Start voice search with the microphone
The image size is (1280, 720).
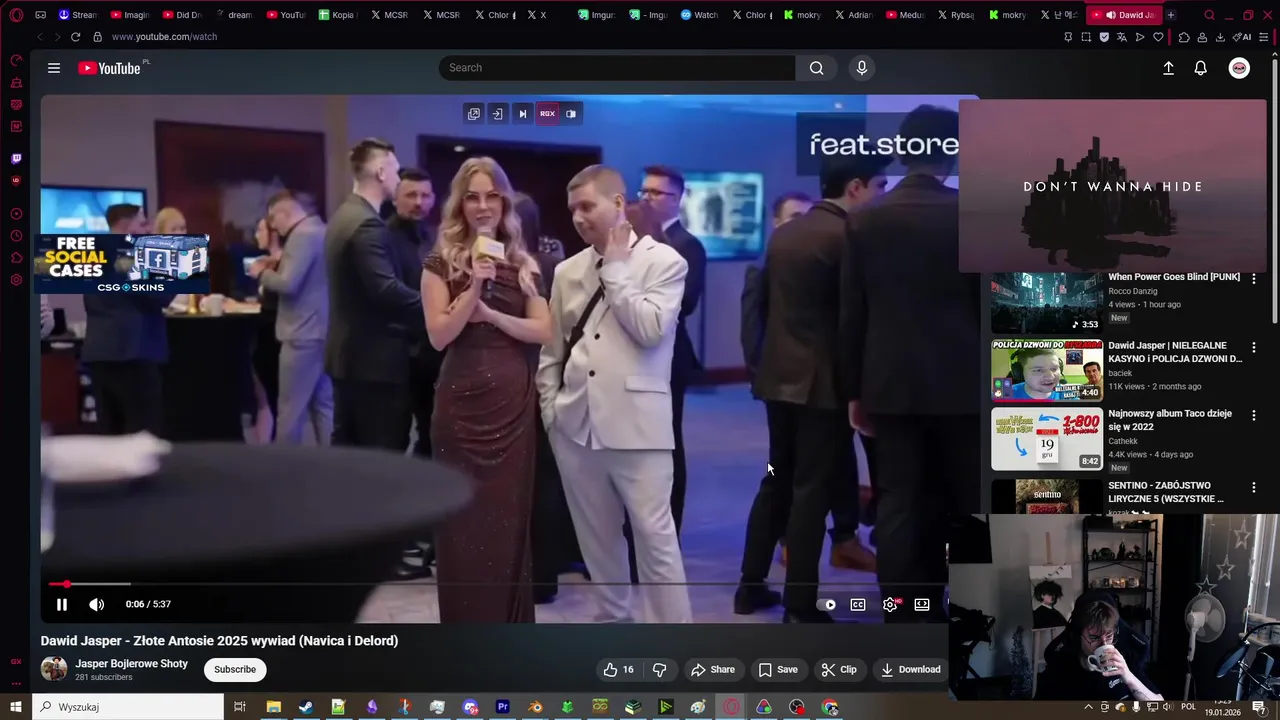pyautogui.click(x=862, y=68)
